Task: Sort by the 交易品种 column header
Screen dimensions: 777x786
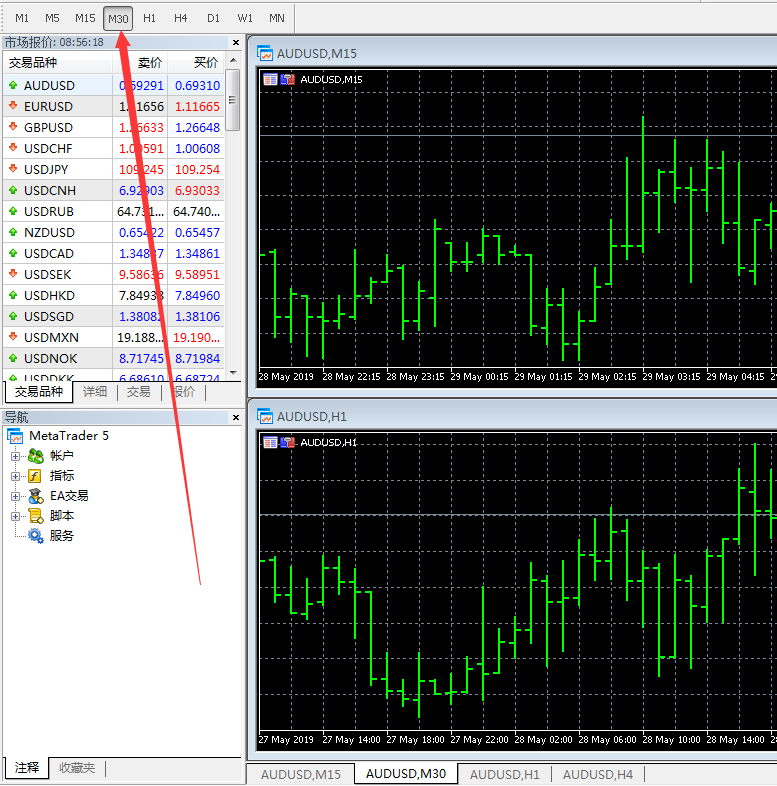Action: pos(58,63)
